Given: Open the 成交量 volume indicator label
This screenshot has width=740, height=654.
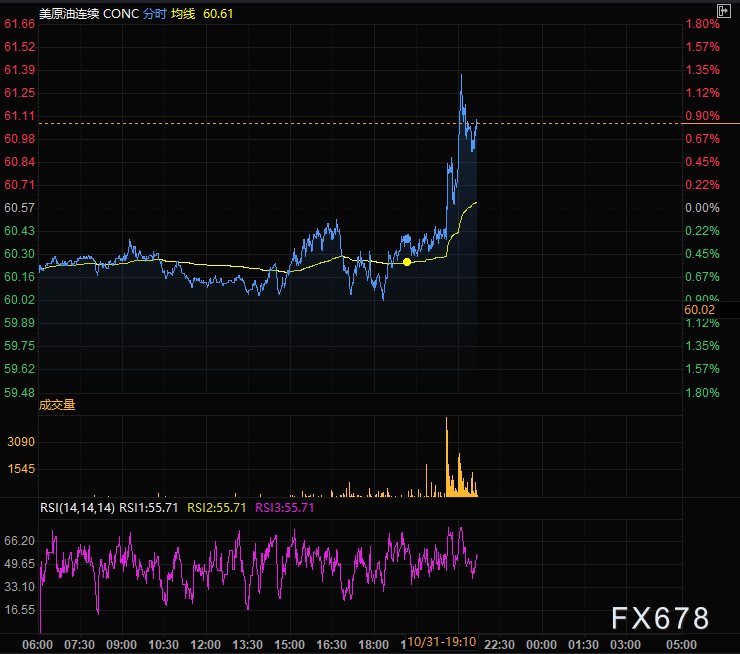Looking at the screenshot, I should pos(57,405).
